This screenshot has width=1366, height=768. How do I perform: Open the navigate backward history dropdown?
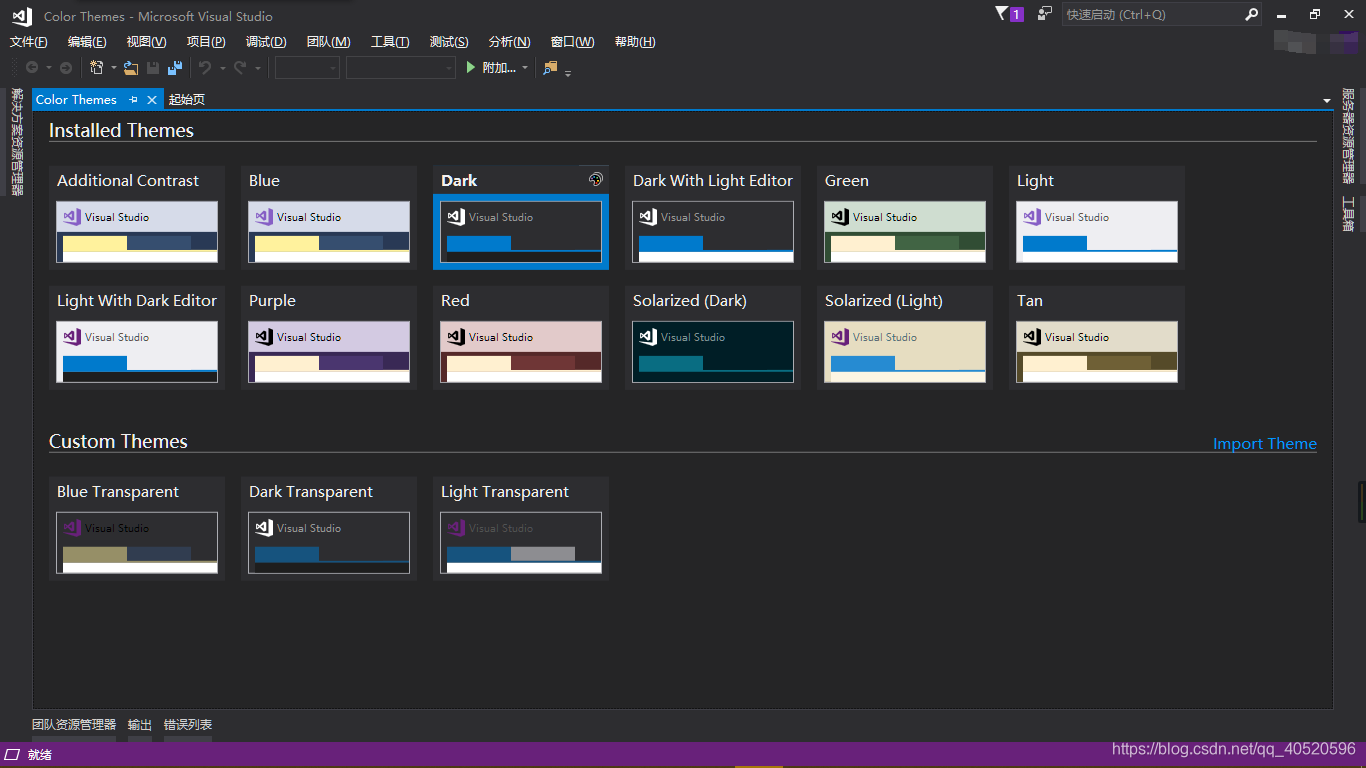47,68
